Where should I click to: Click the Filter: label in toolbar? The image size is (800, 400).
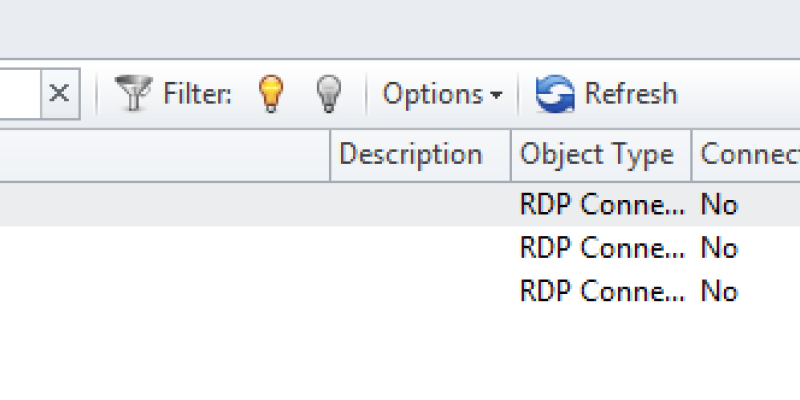[197, 94]
